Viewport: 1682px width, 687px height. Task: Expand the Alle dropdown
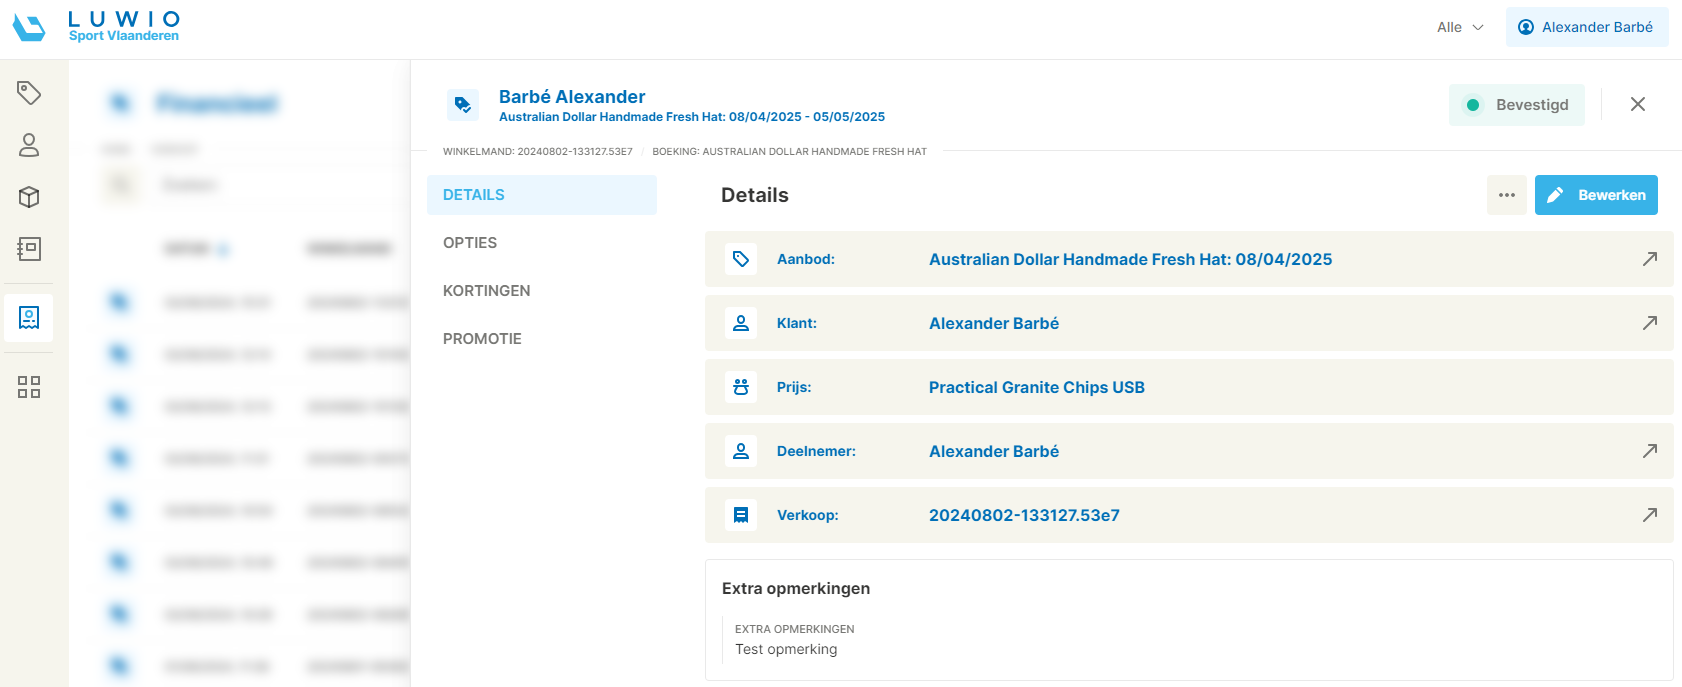pyautogui.click(x=1460, y=27)
